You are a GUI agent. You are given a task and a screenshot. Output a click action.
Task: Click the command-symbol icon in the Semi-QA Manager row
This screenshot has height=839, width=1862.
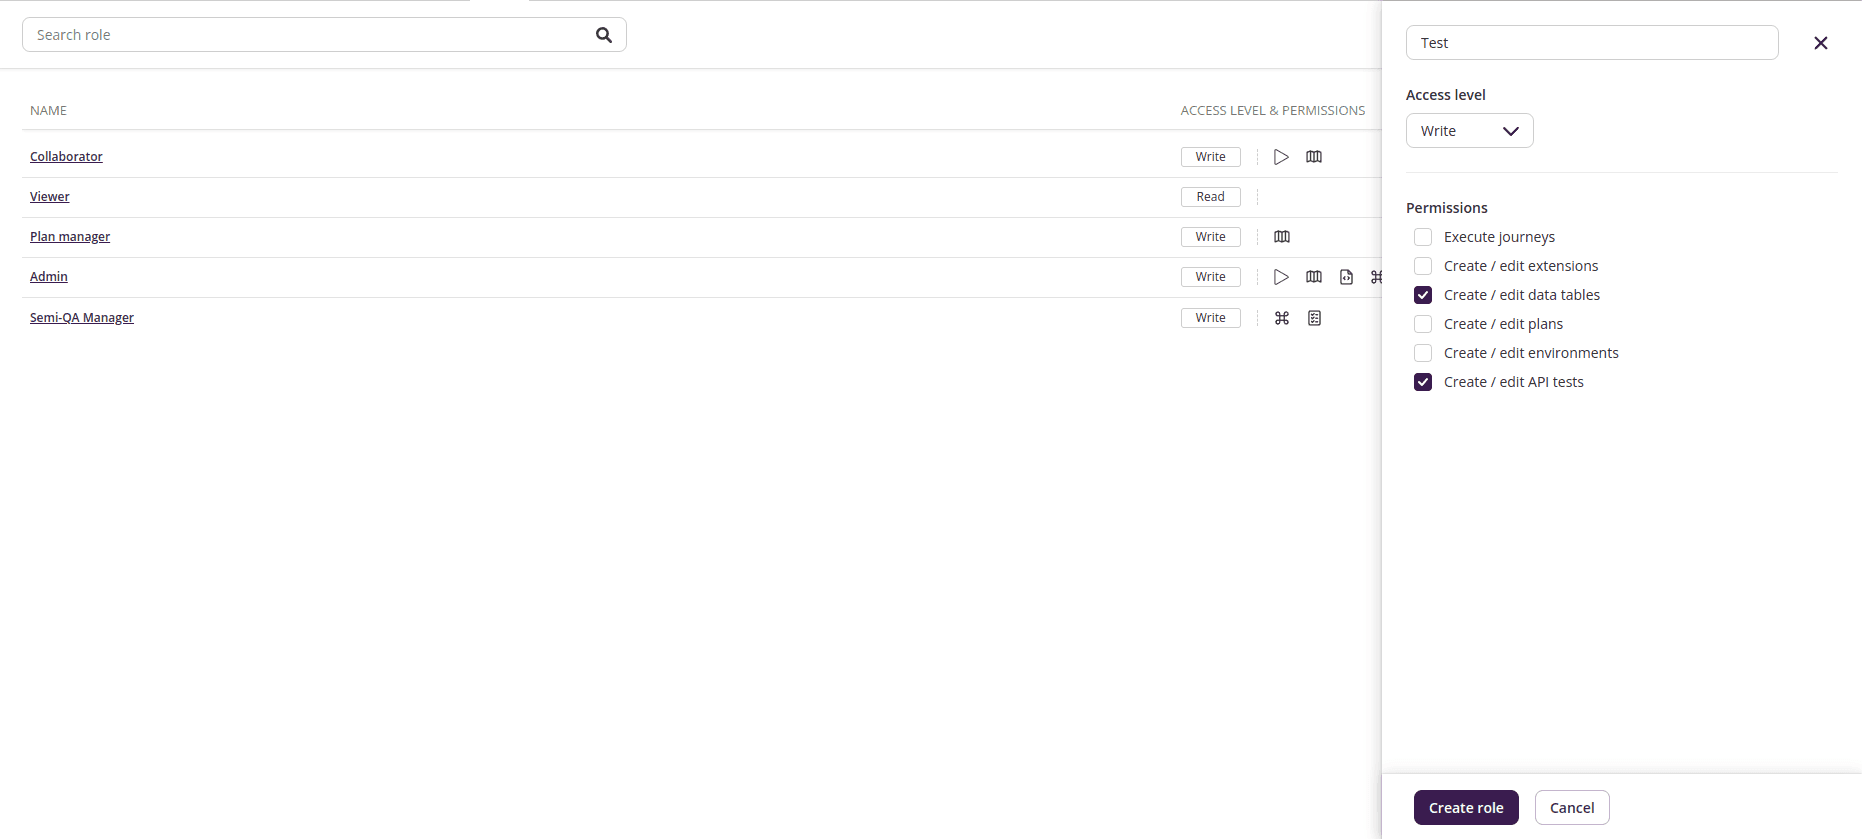coord(1282,318)
